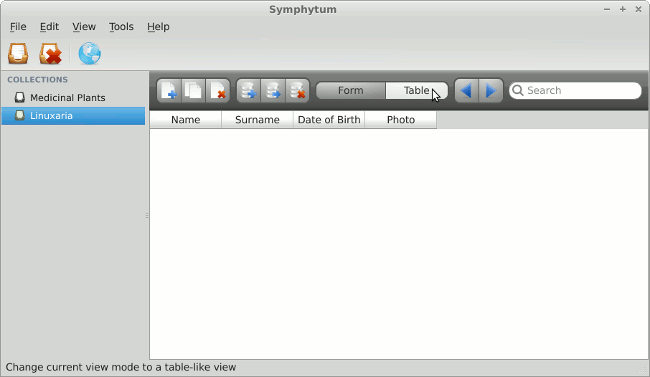Go to the previous record with left arrow

466,90
